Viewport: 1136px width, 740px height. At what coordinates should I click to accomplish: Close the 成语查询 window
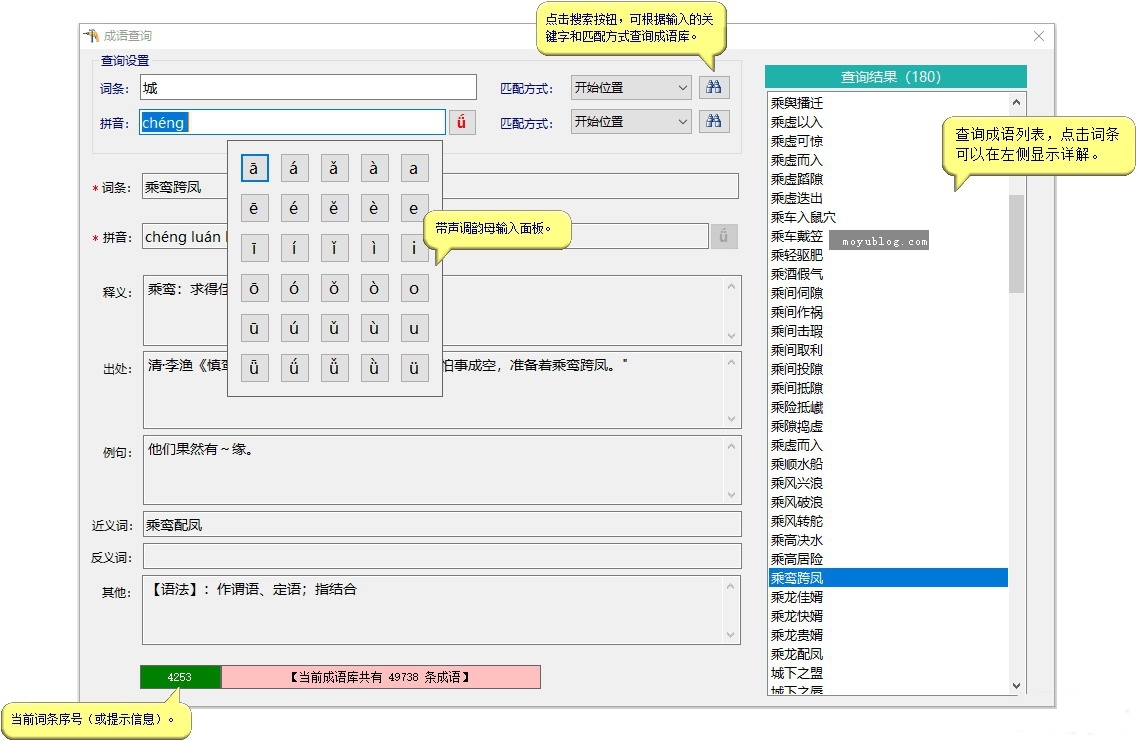(x=1039, y=36)
